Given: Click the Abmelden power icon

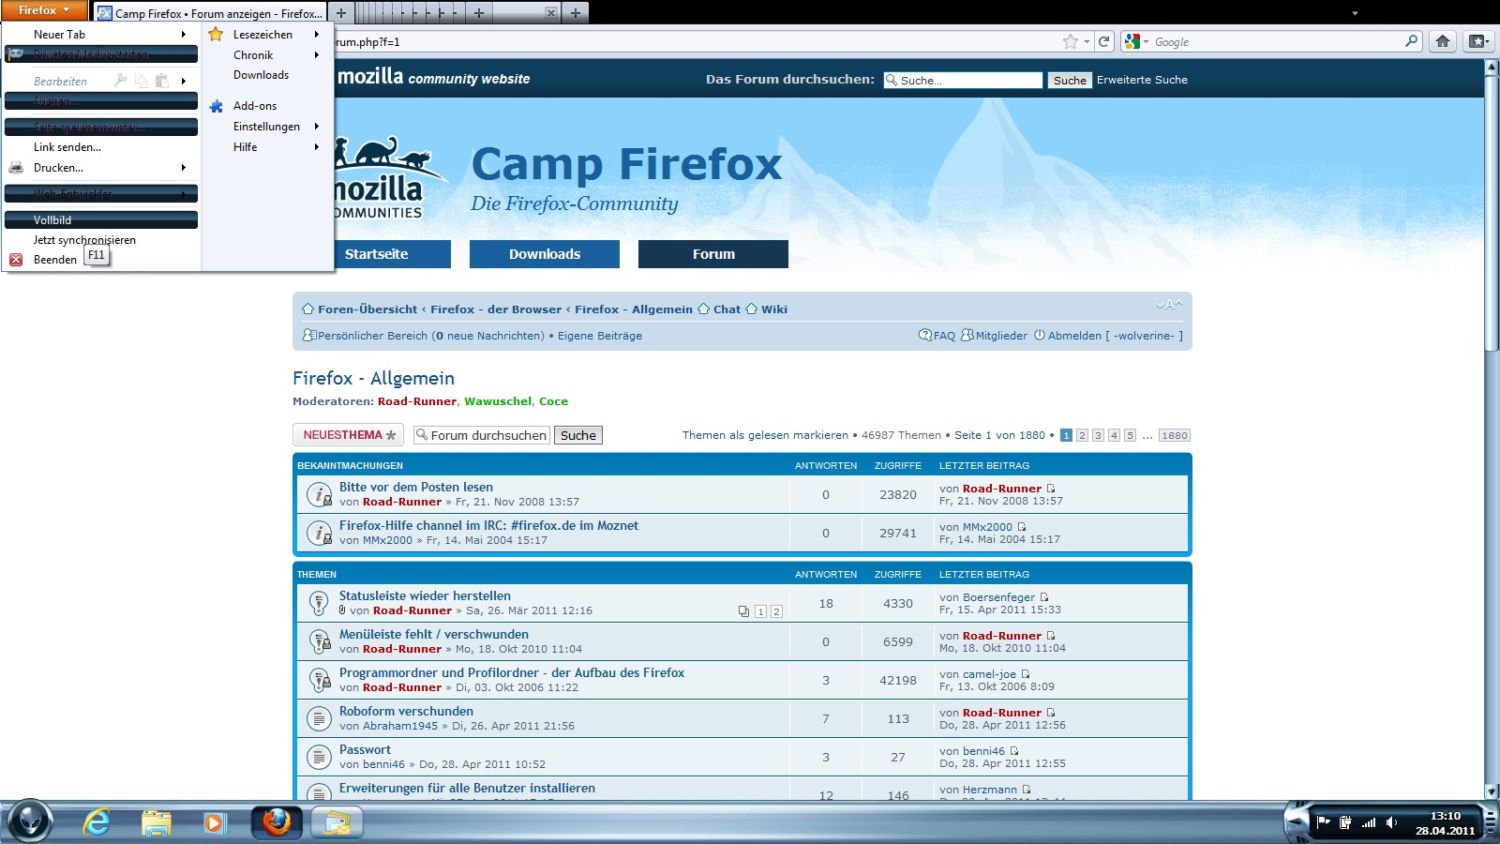Looking at the screenshot, I should click(x=1039, y=335).
